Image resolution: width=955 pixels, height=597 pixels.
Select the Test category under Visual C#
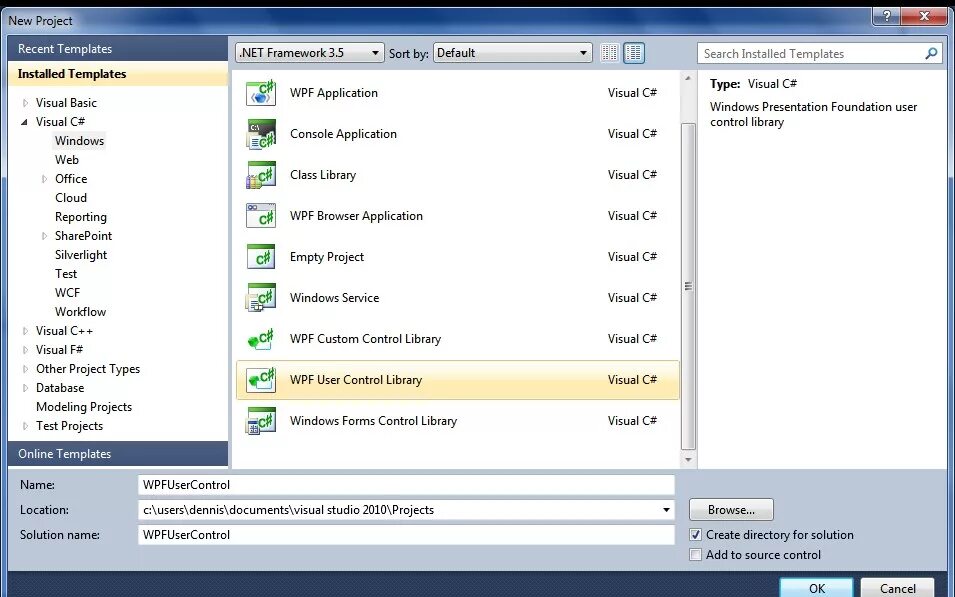(66, 274)
